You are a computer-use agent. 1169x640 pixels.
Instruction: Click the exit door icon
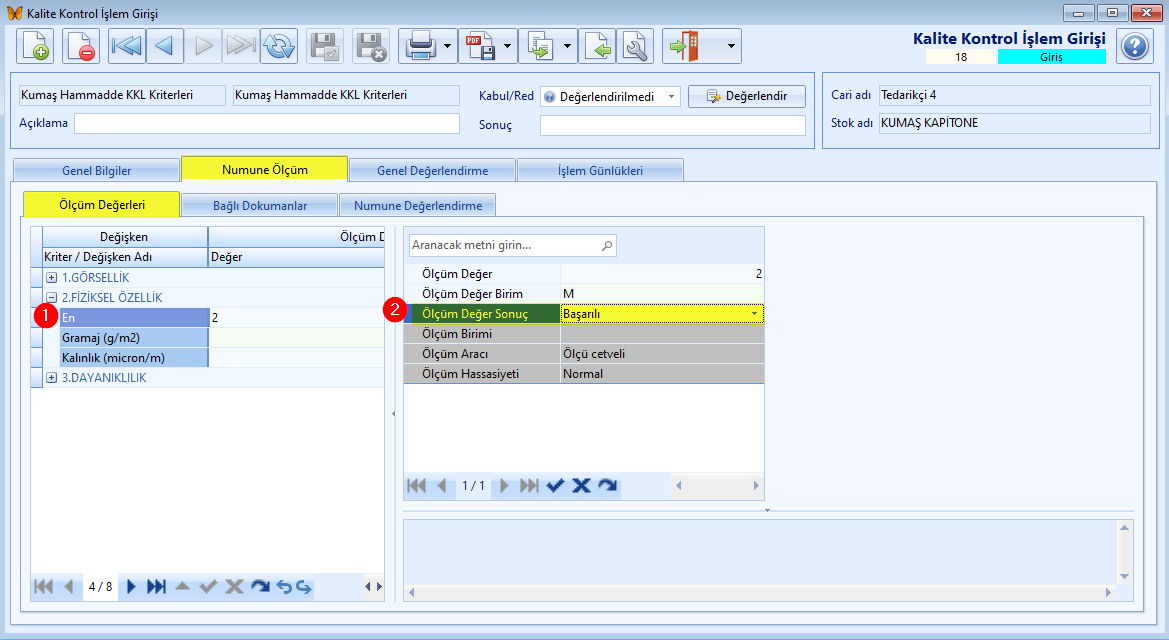click(x=685, y=46)
